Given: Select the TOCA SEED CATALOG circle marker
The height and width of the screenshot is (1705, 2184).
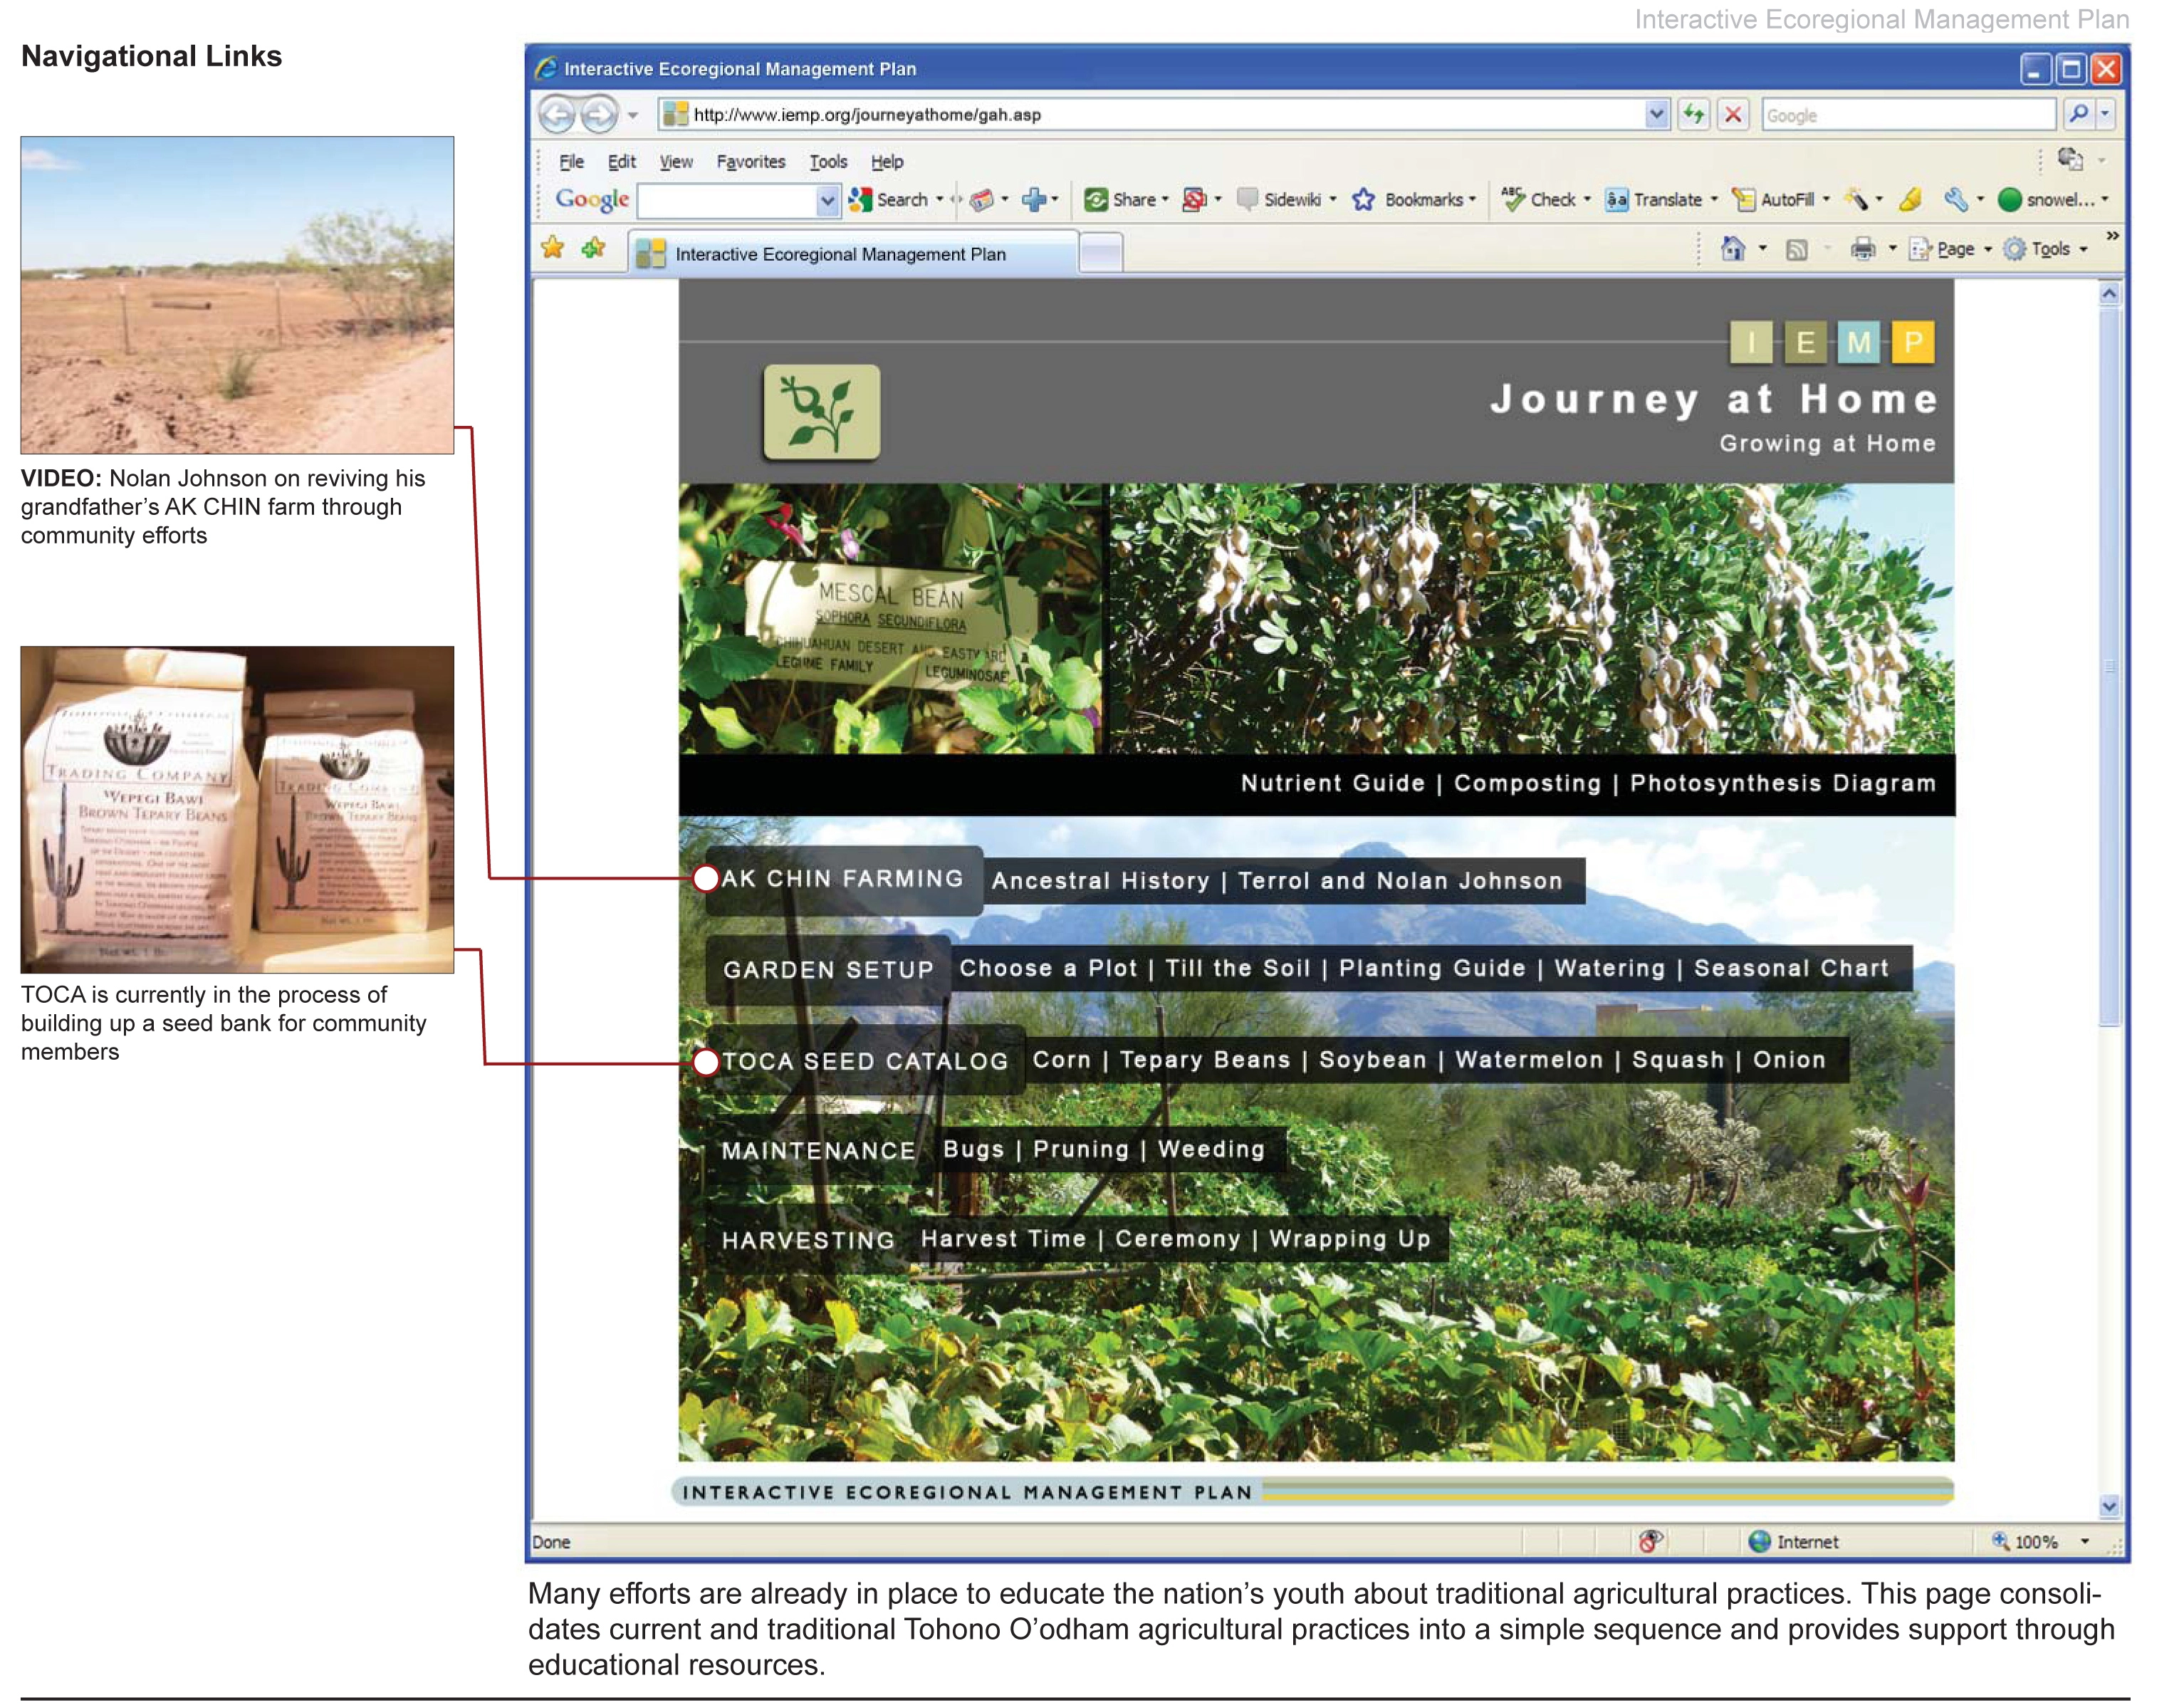Looking at the screenshot, I should click(x=706, y=1062).
